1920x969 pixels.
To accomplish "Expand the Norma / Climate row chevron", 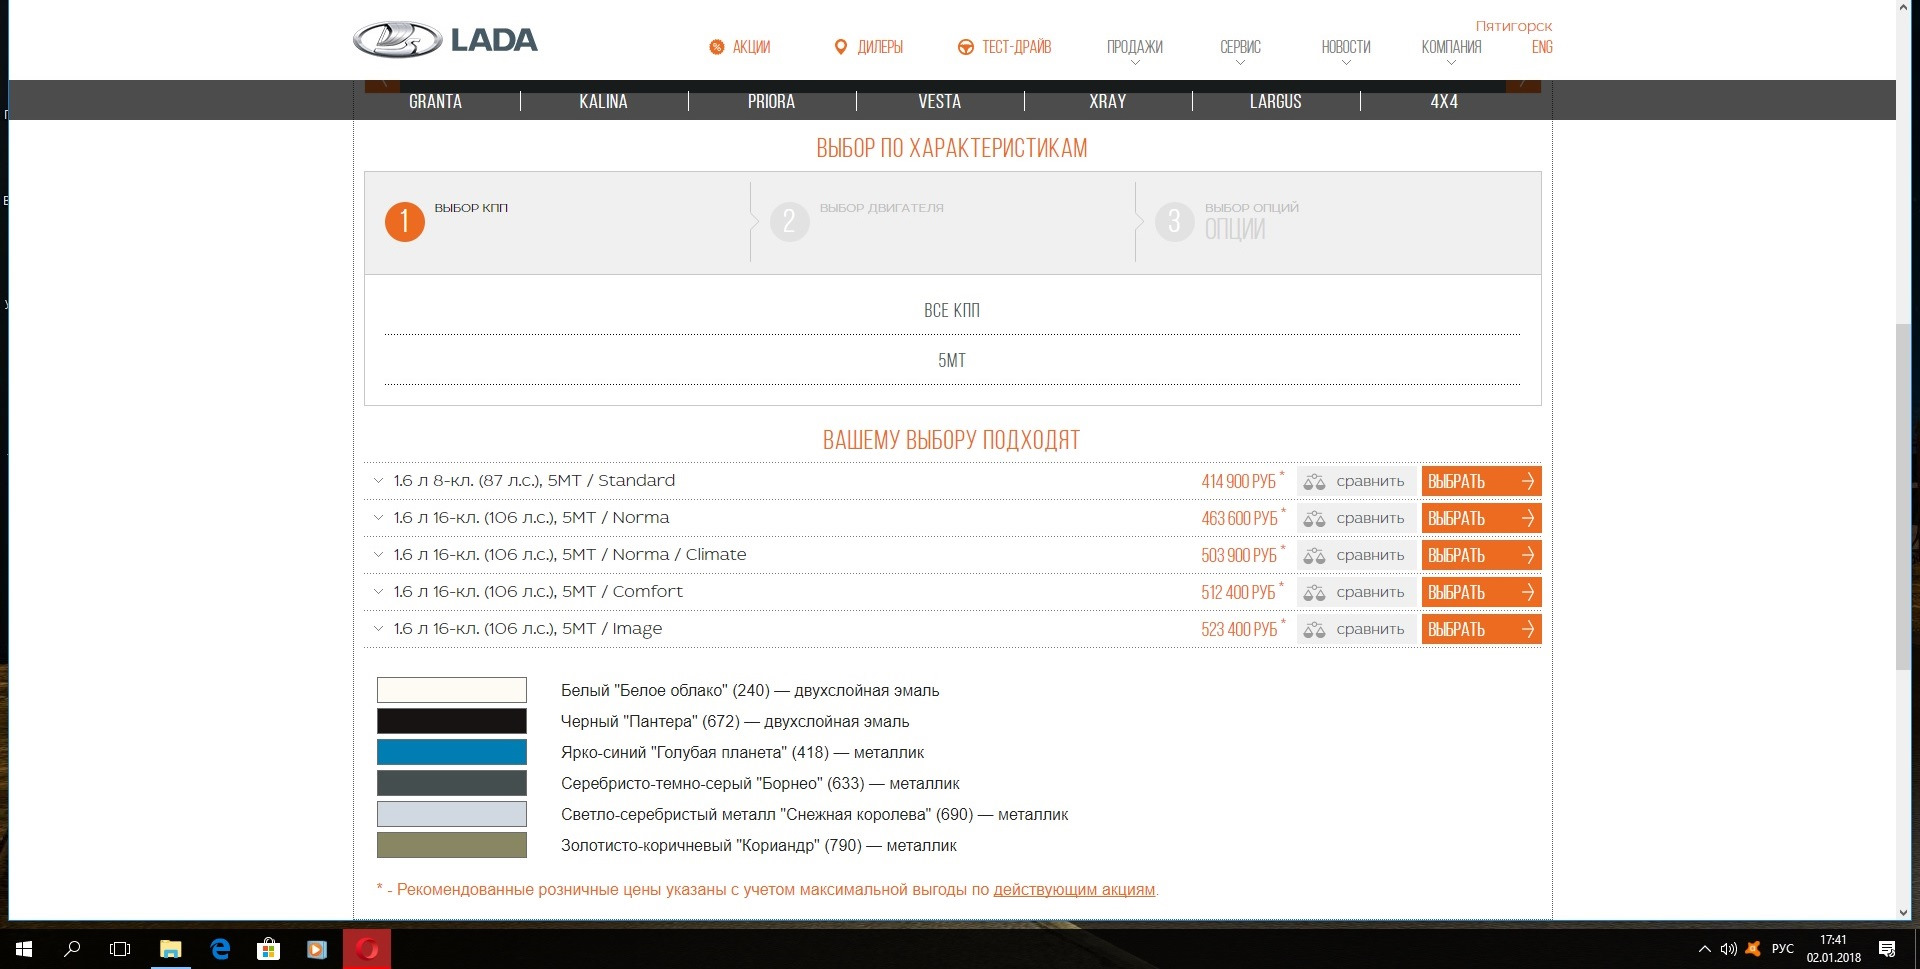I will click(x=378, y=555).
